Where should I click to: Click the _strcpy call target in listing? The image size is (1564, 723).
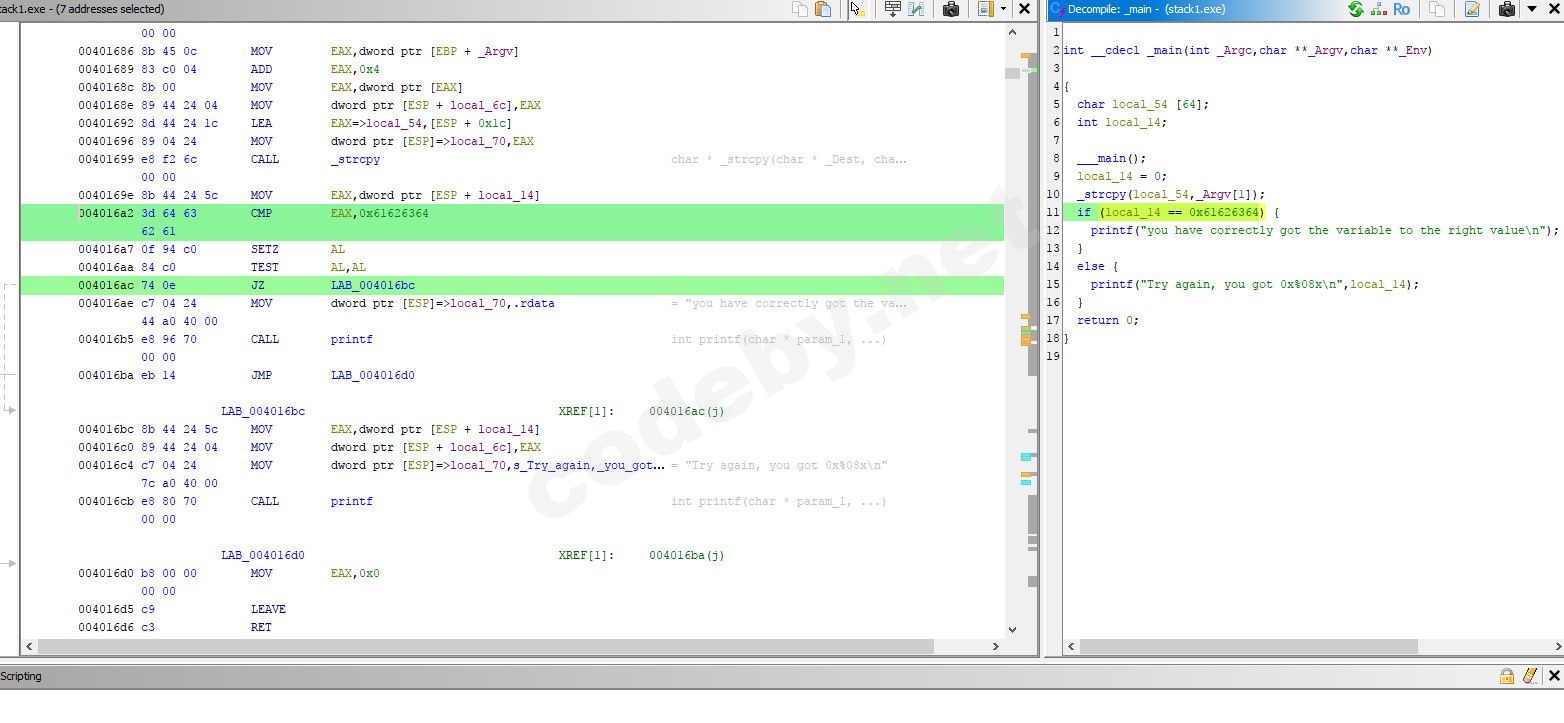pos(355,160)
